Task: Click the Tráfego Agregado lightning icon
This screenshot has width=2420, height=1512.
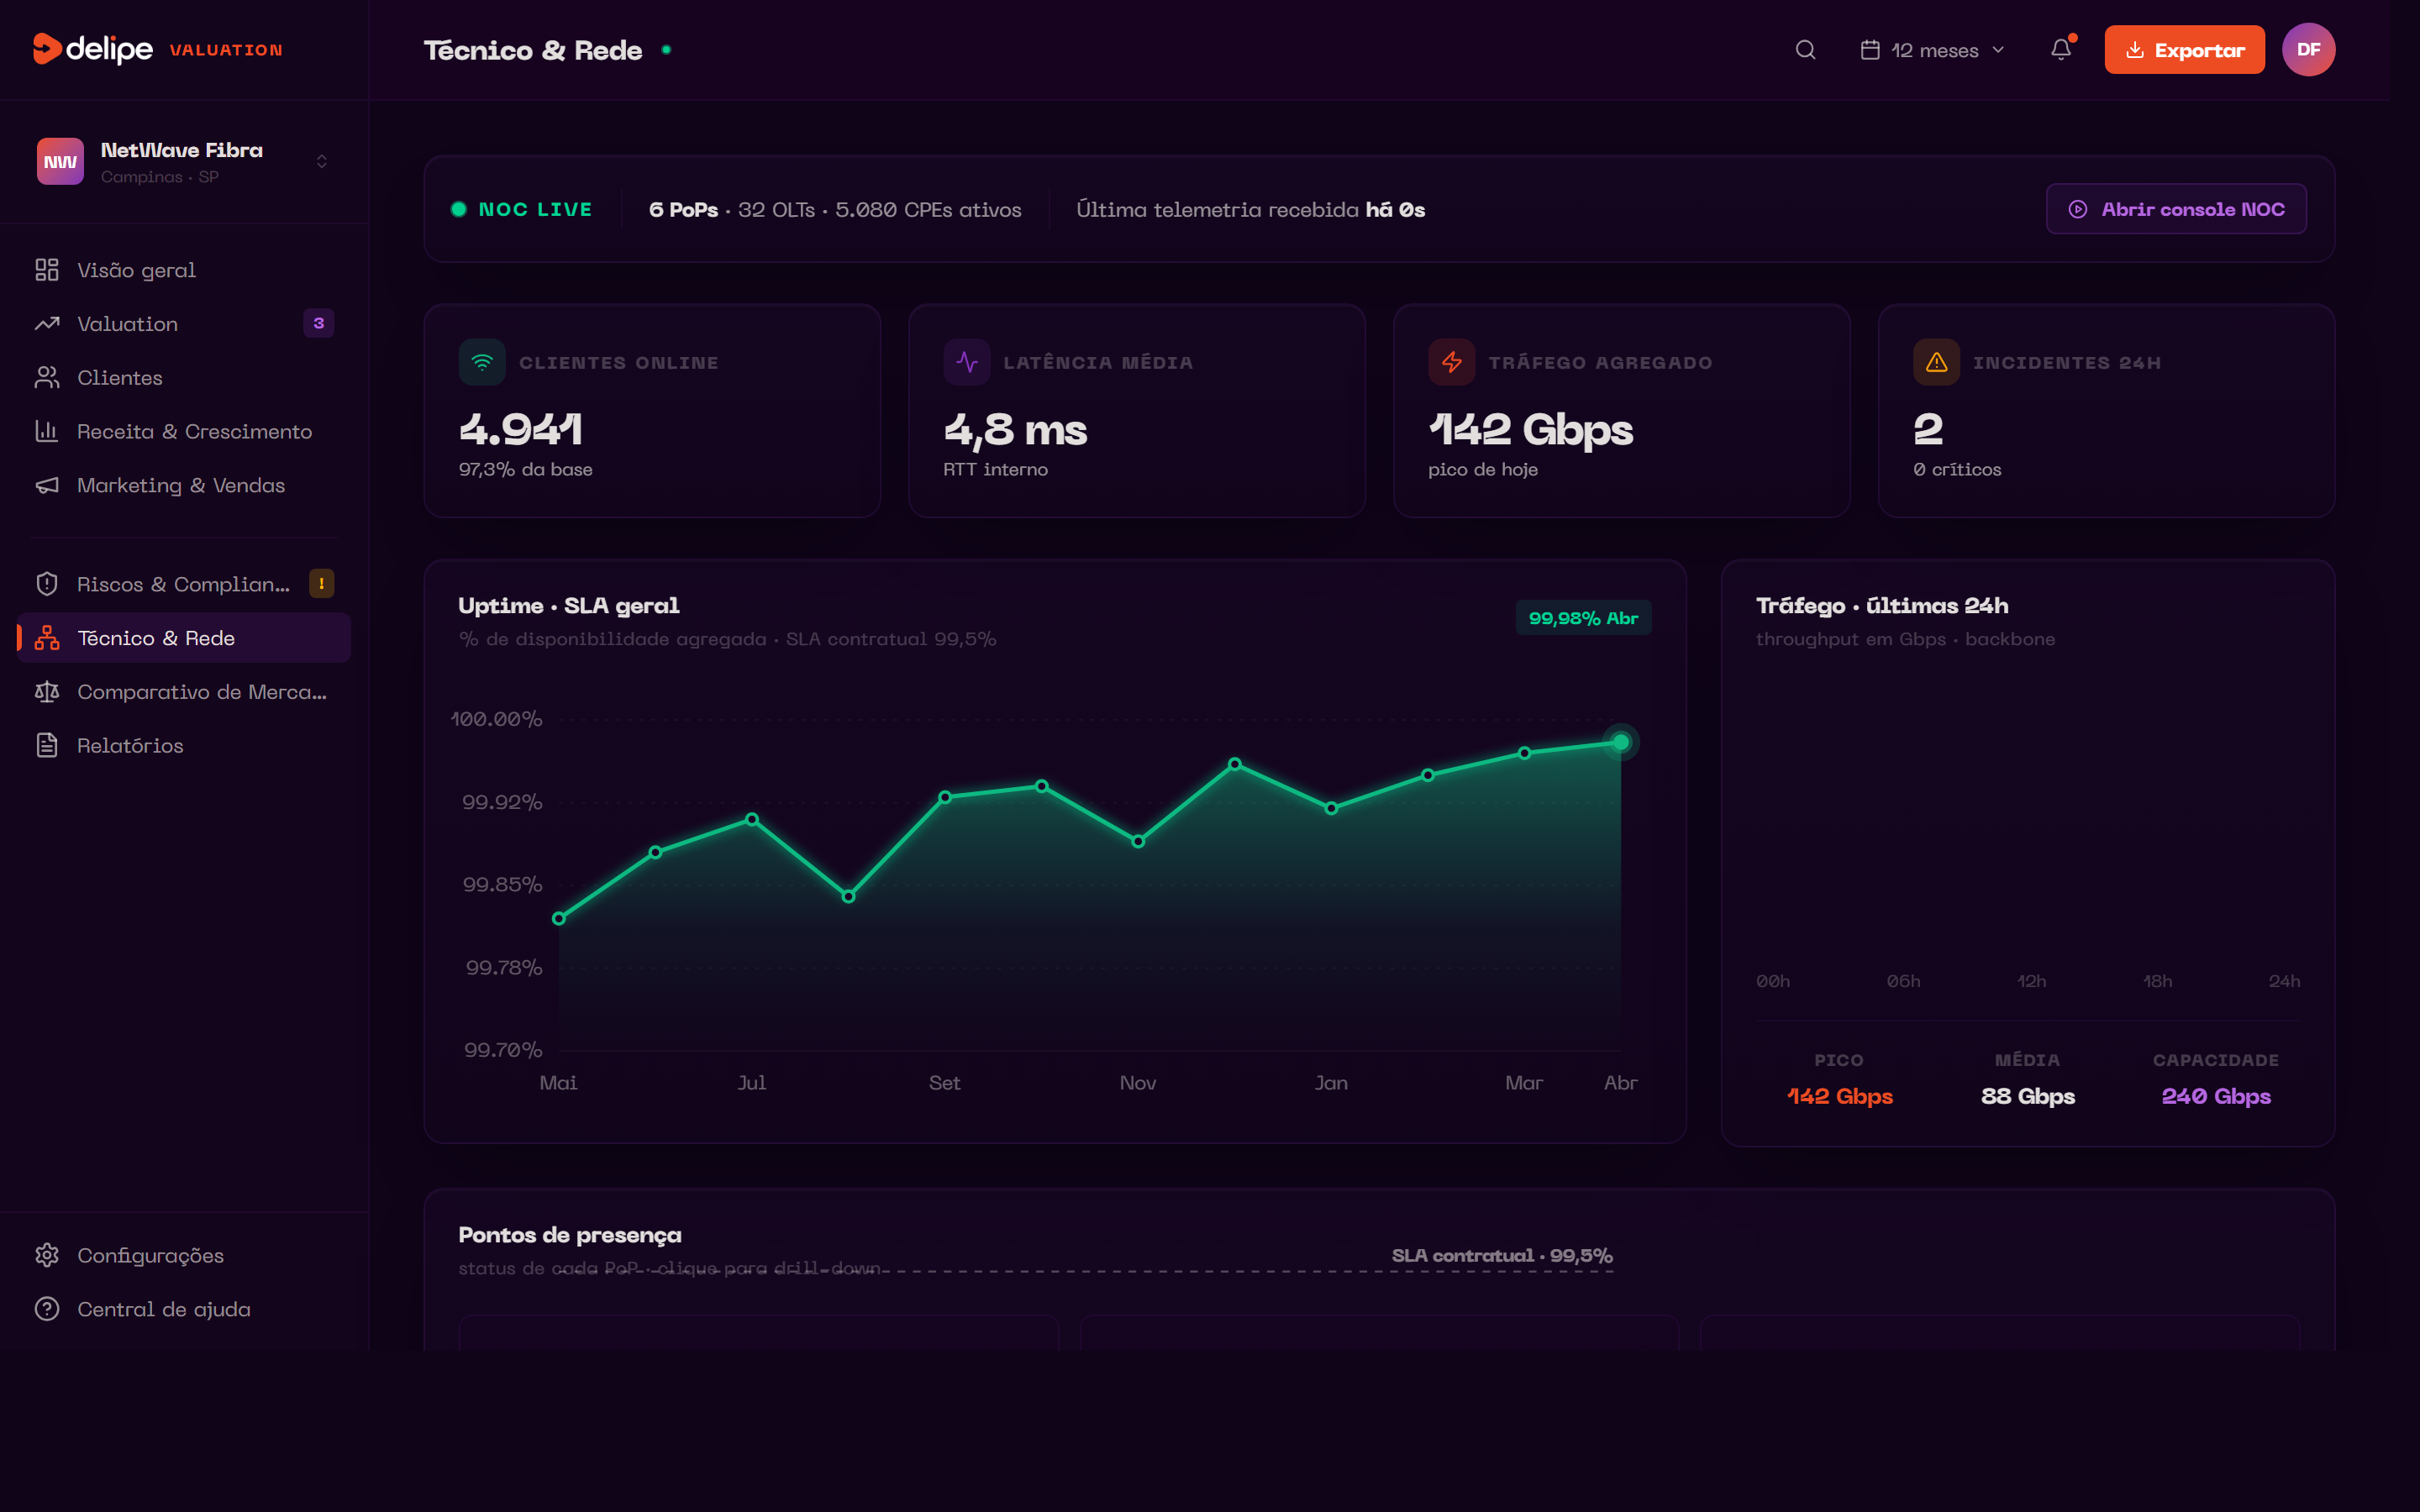Action: tap(1451, 362)
